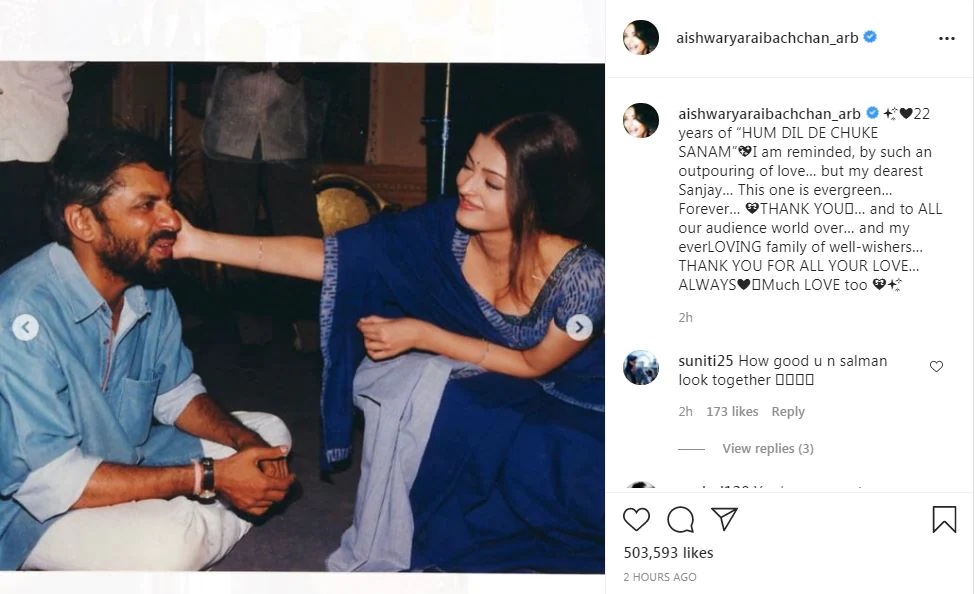This screenshot has width=974, height=594.
Task: Reply to suniti25's comment
Action: (788, 412)
